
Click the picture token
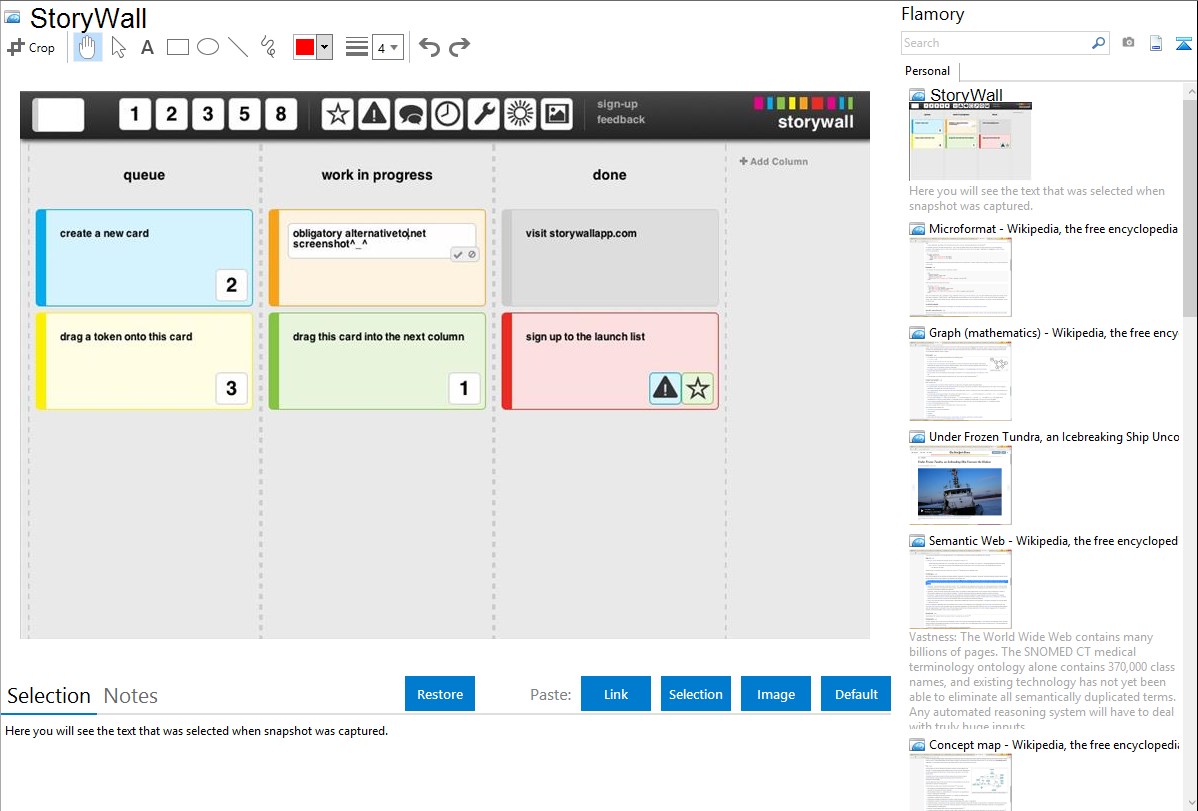[x=557, y=115]
